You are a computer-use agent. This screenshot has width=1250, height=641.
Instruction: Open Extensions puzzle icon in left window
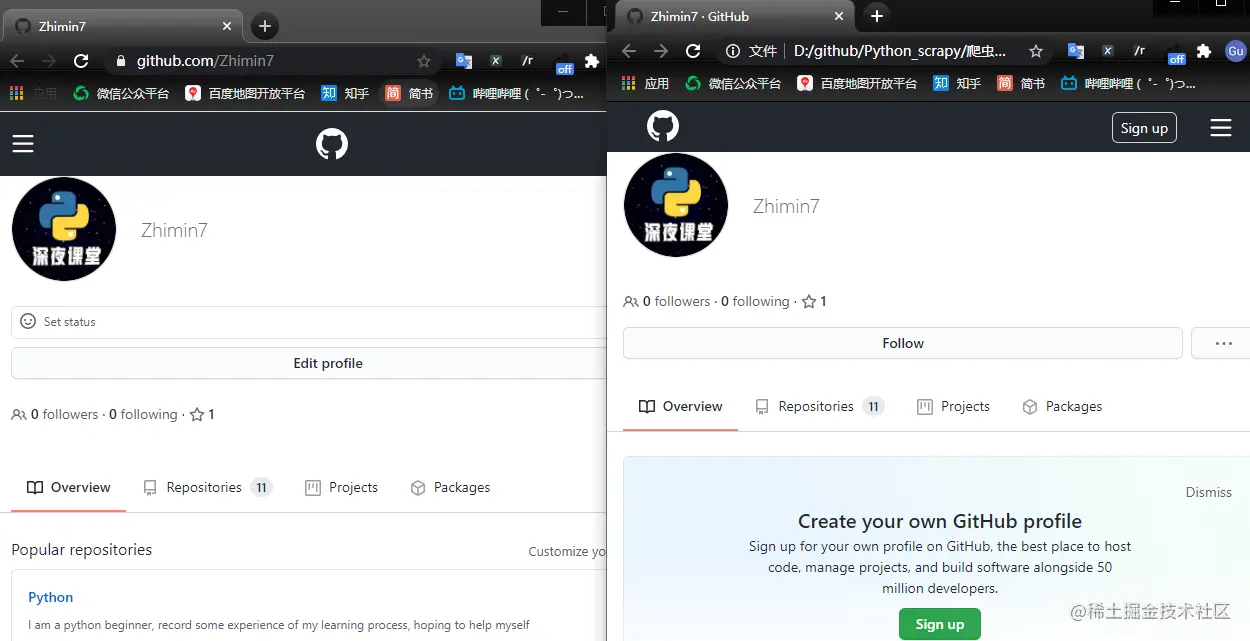click(x=592, y=61)
